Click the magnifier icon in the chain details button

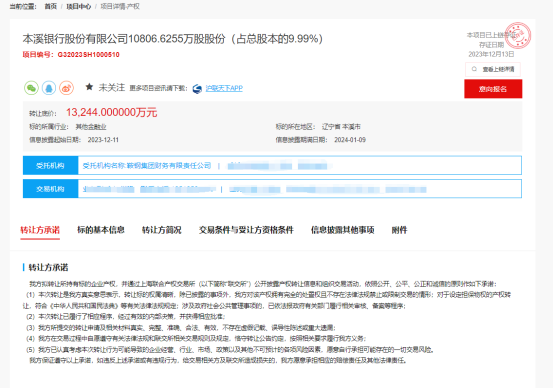[474, 69]
